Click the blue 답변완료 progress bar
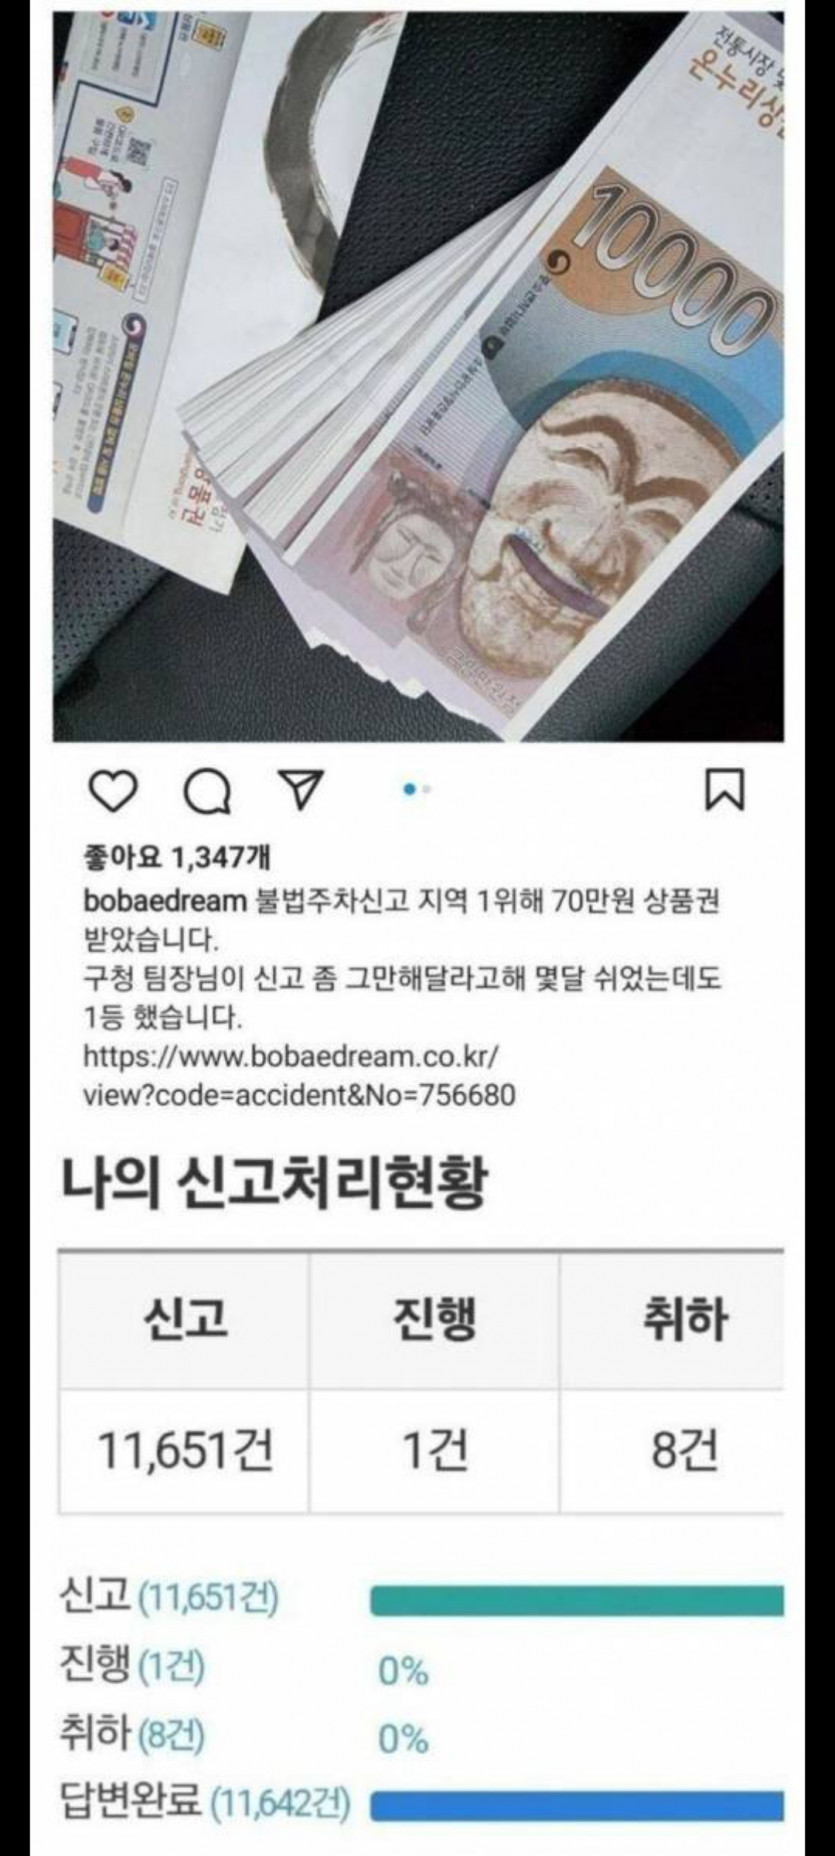Viewport: 835px width, 1856px height. click(x=577, y=1807)
